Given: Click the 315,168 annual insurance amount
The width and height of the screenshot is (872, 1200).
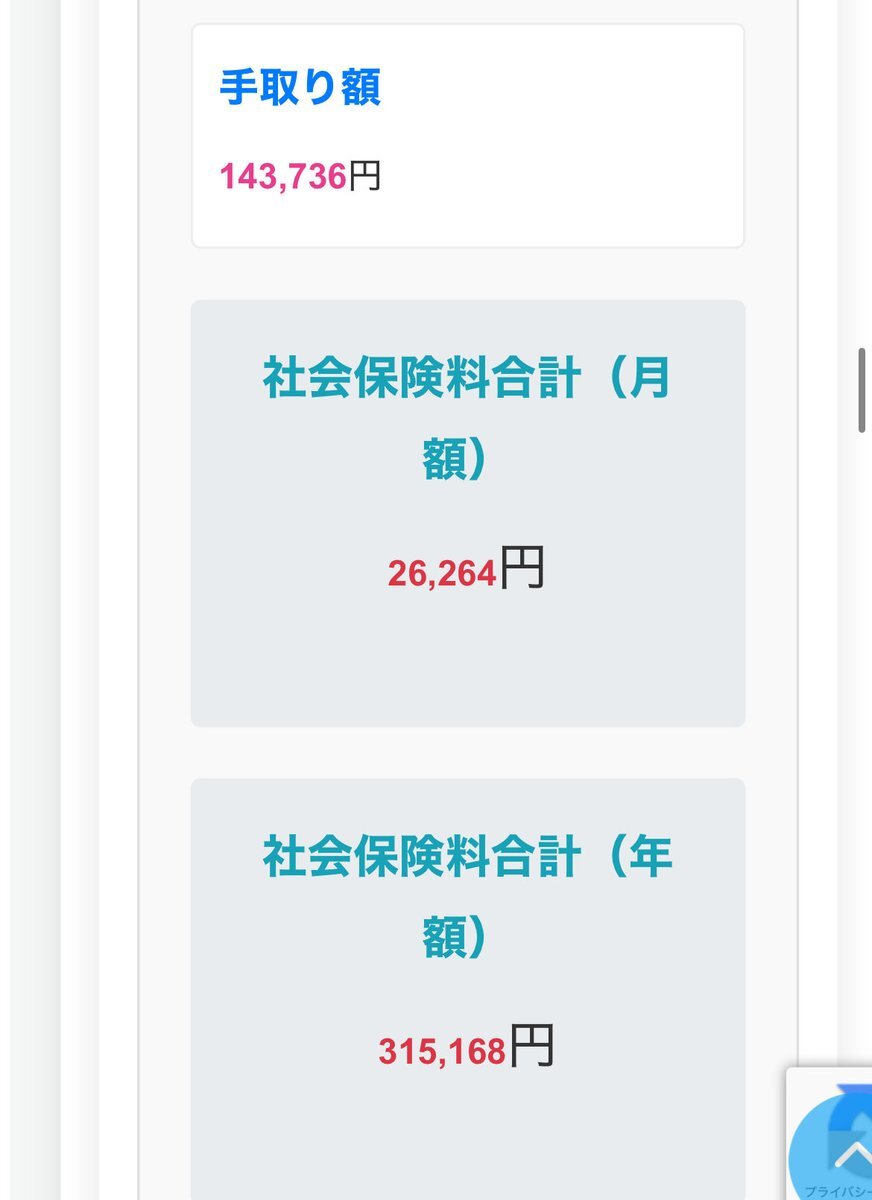Looking at the screenshot, I should click(442, 1052).
